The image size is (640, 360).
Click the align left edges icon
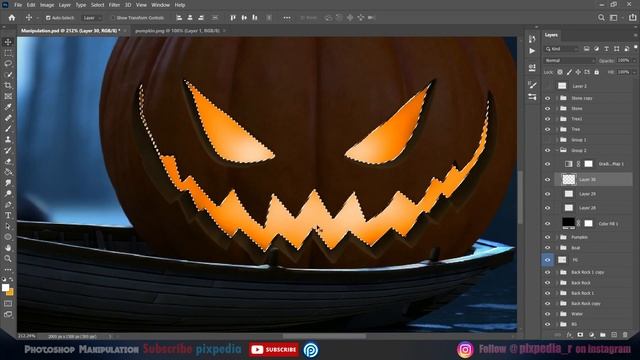point(179,18)
